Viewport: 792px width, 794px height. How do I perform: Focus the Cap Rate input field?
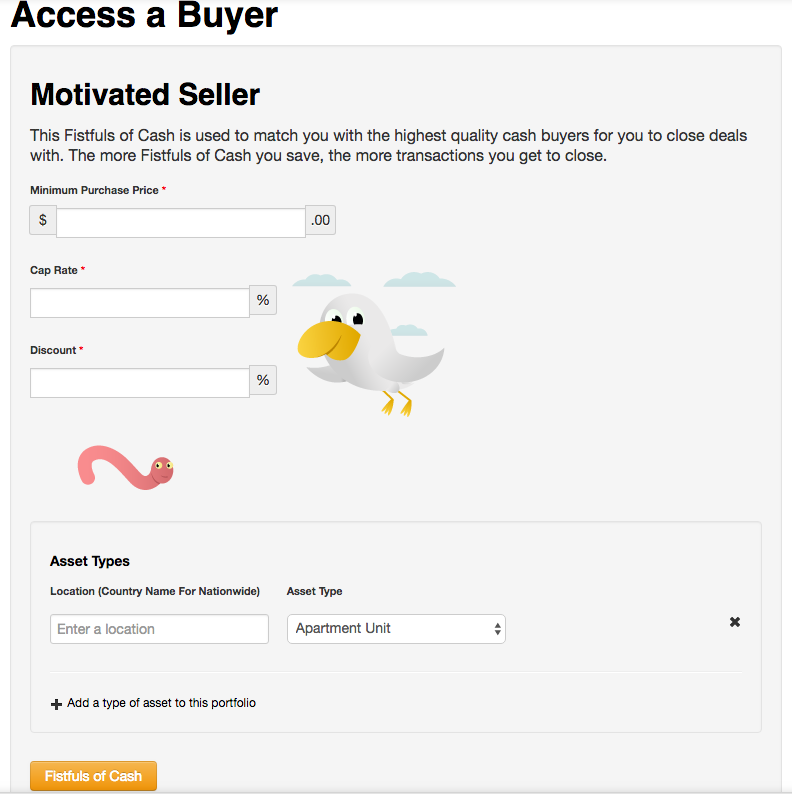(x=140, y=303)
